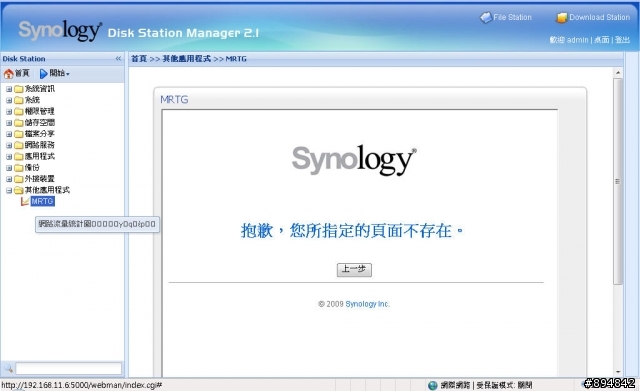Click the 應用程式 folder icon in tree

19,157
